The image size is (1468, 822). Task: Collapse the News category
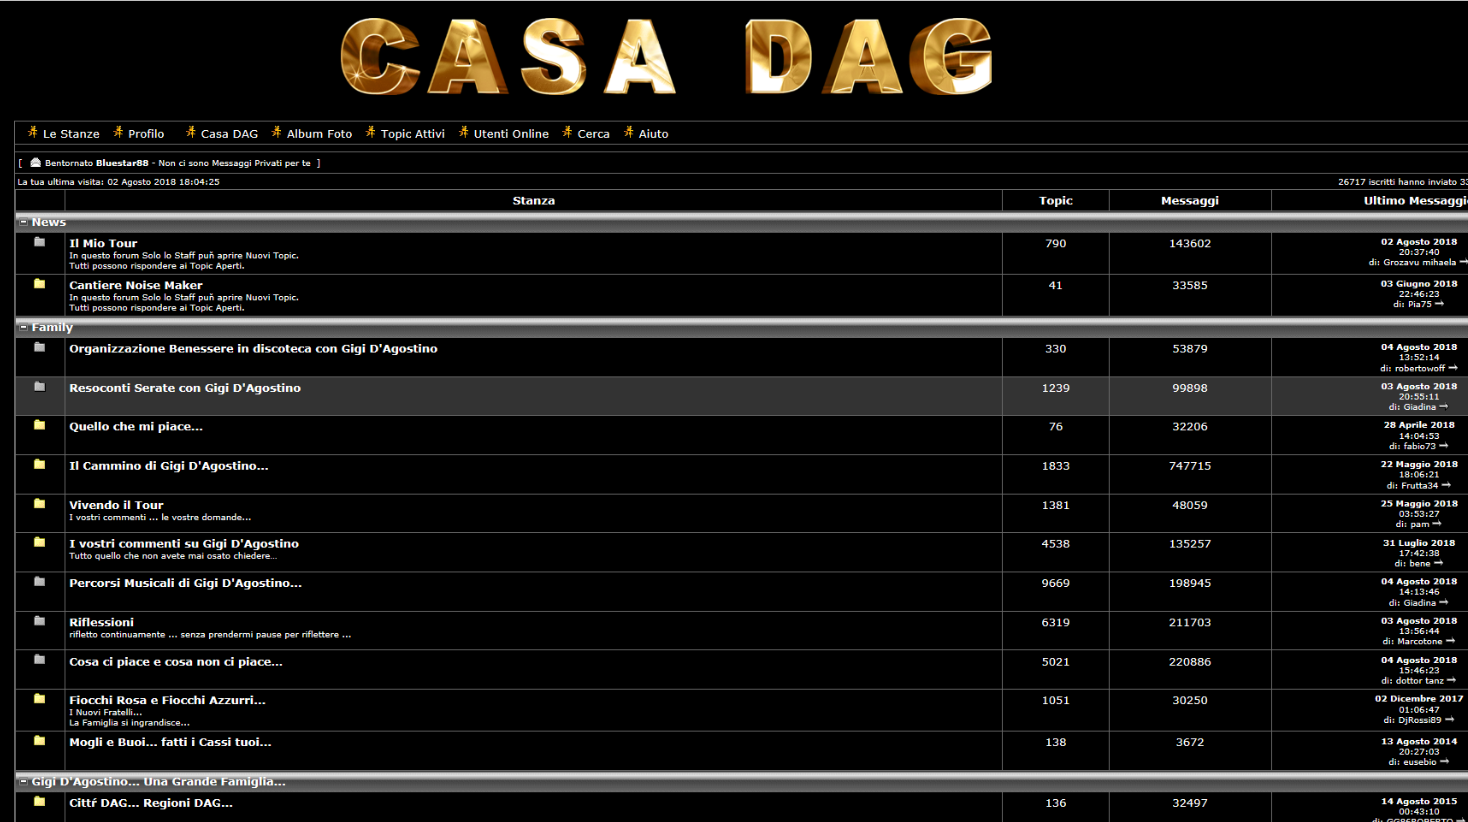click(x=23, y=222)
